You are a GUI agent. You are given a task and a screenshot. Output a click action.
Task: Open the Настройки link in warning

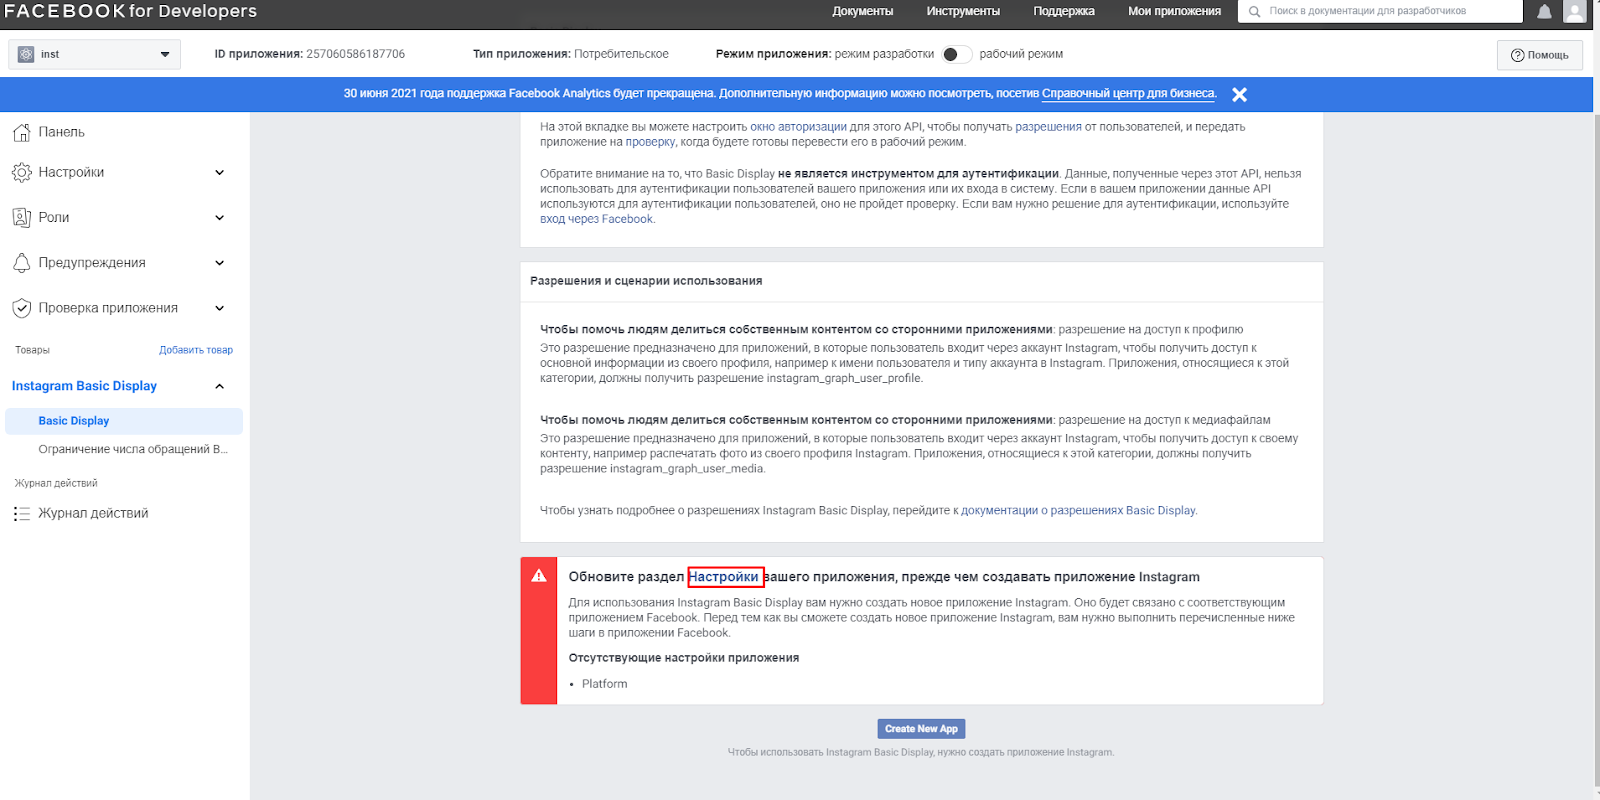[724, 577]
